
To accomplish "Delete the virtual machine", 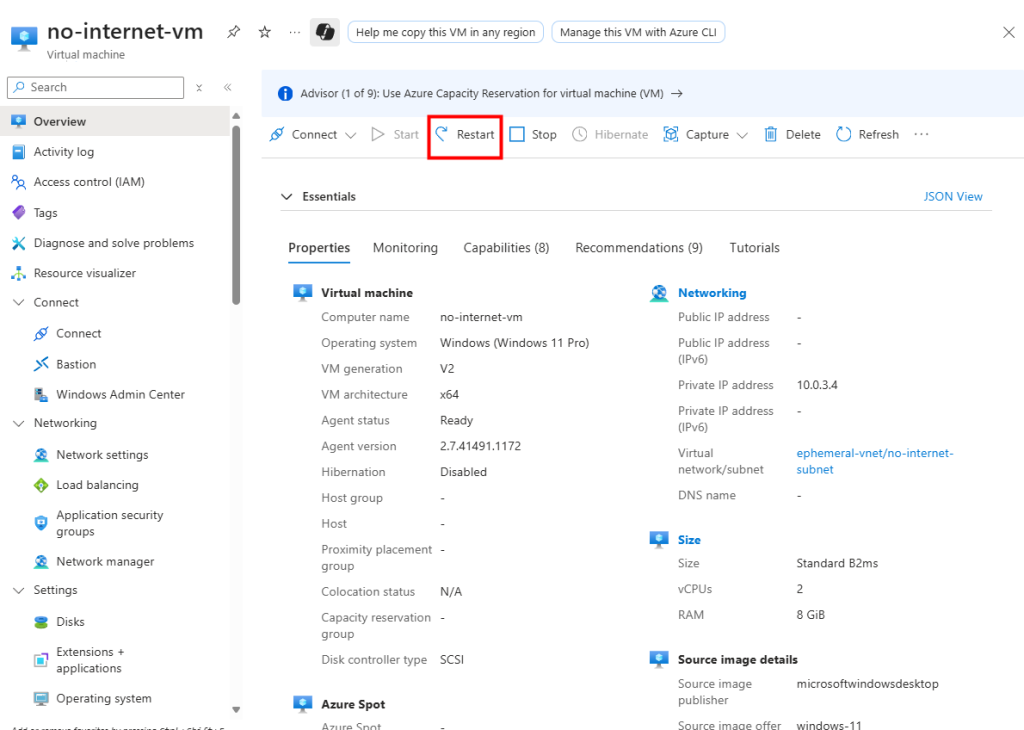I will pos(792,135).
